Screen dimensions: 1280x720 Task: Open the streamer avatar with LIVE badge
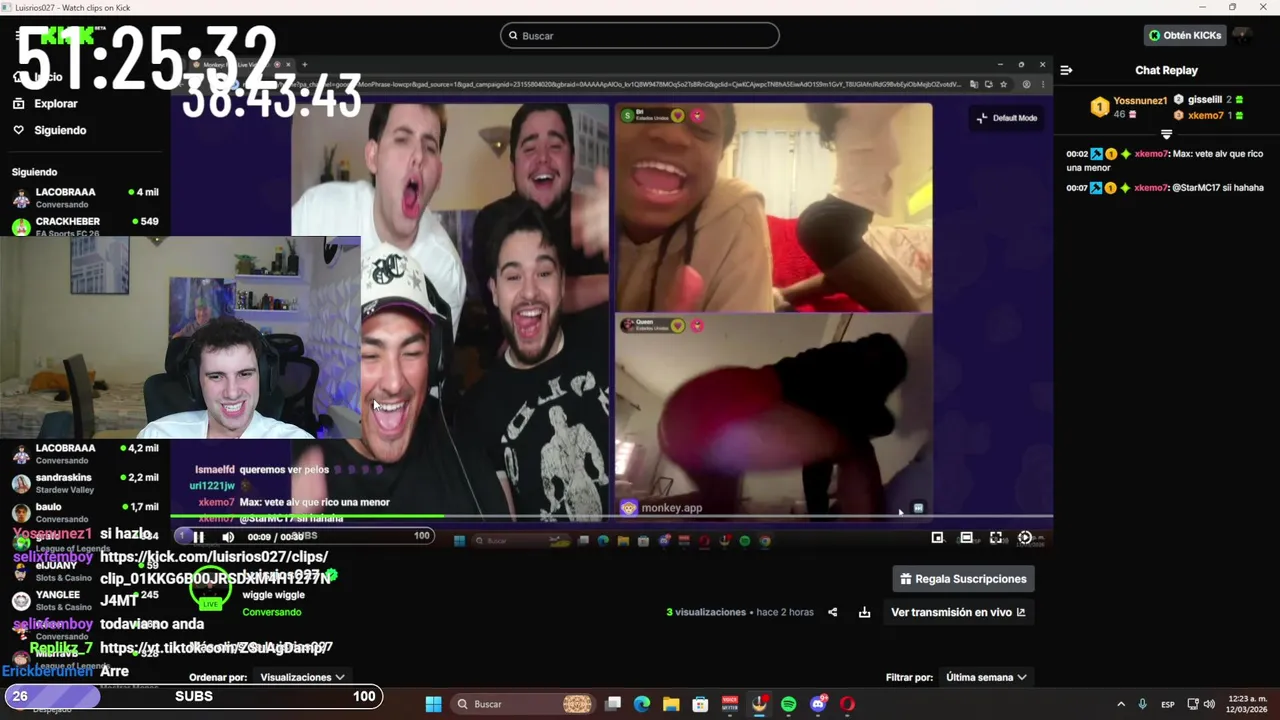(x=210, y=590)
